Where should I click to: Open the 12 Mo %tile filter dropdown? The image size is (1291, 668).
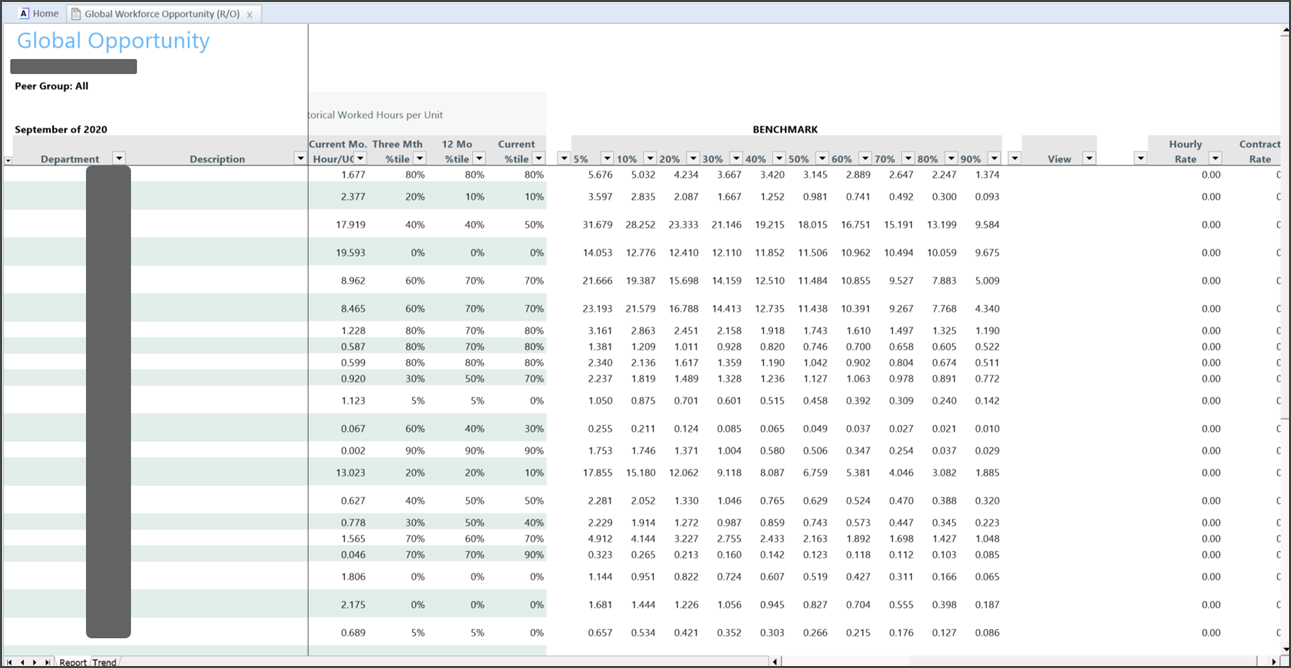pyautogui.click(x=479, y=158)
